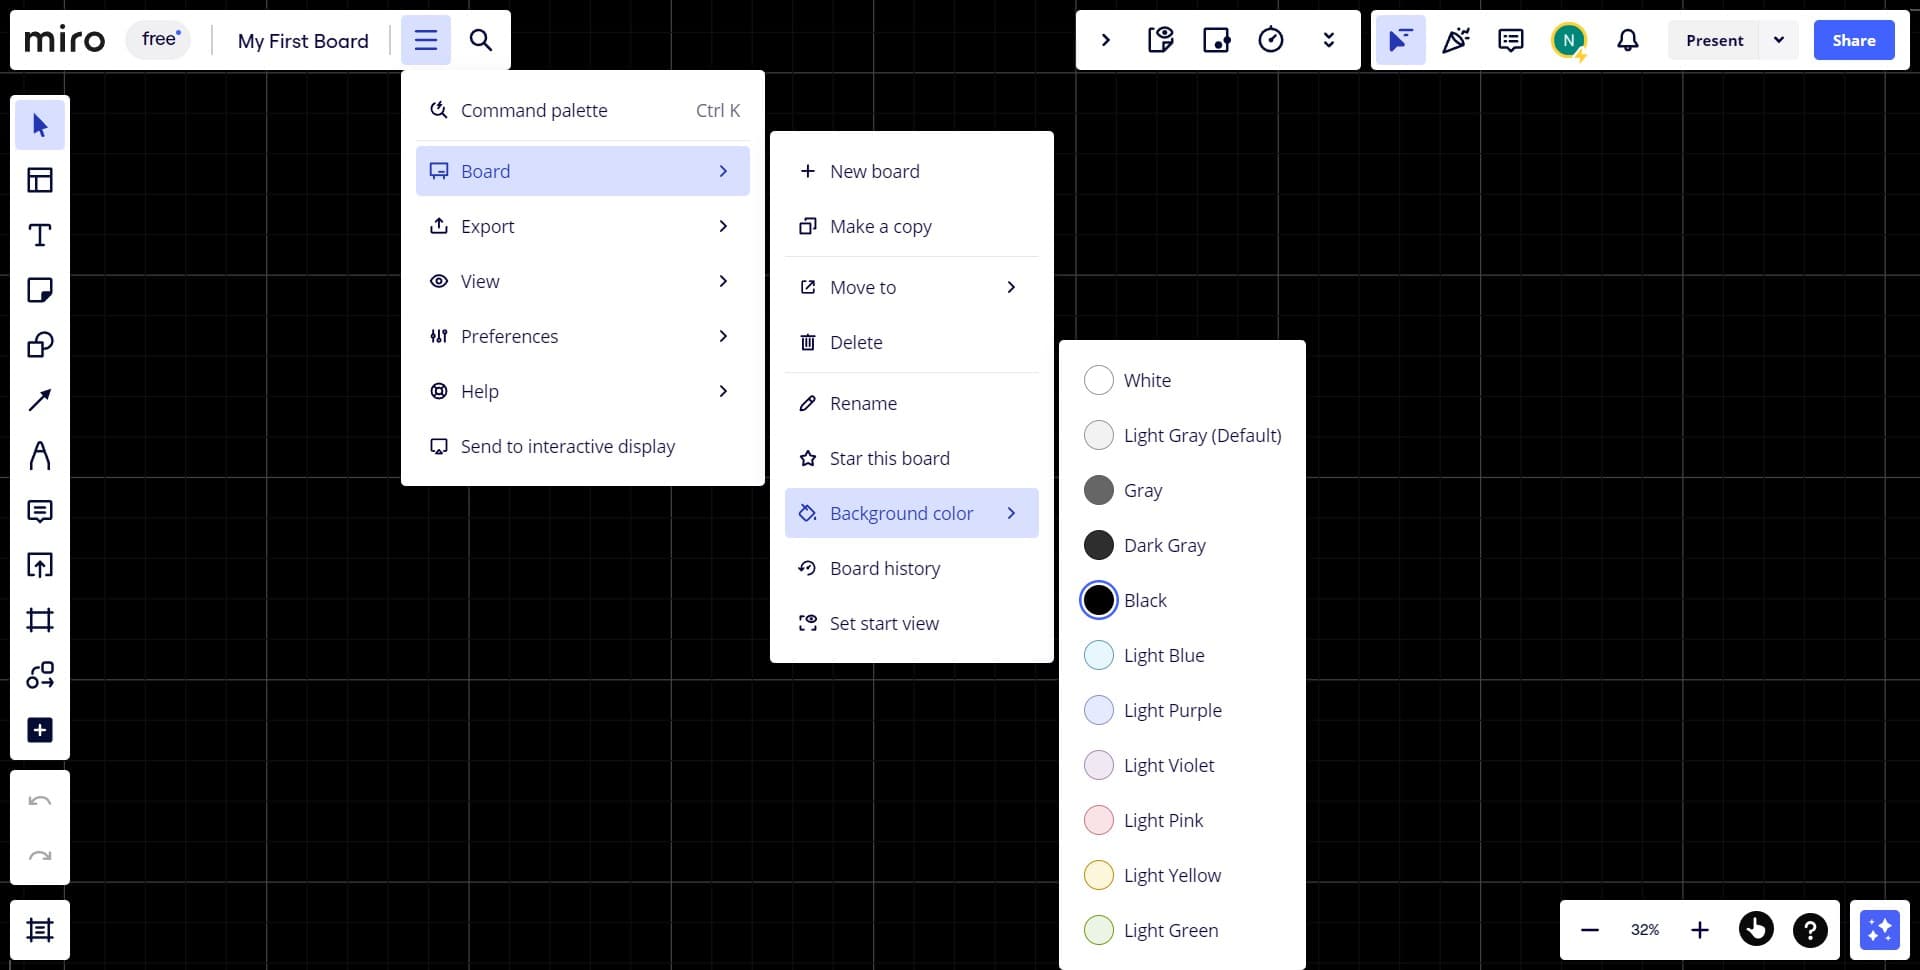
Task: Open the timer icon in top toolbar
Action: [1270, 40]
